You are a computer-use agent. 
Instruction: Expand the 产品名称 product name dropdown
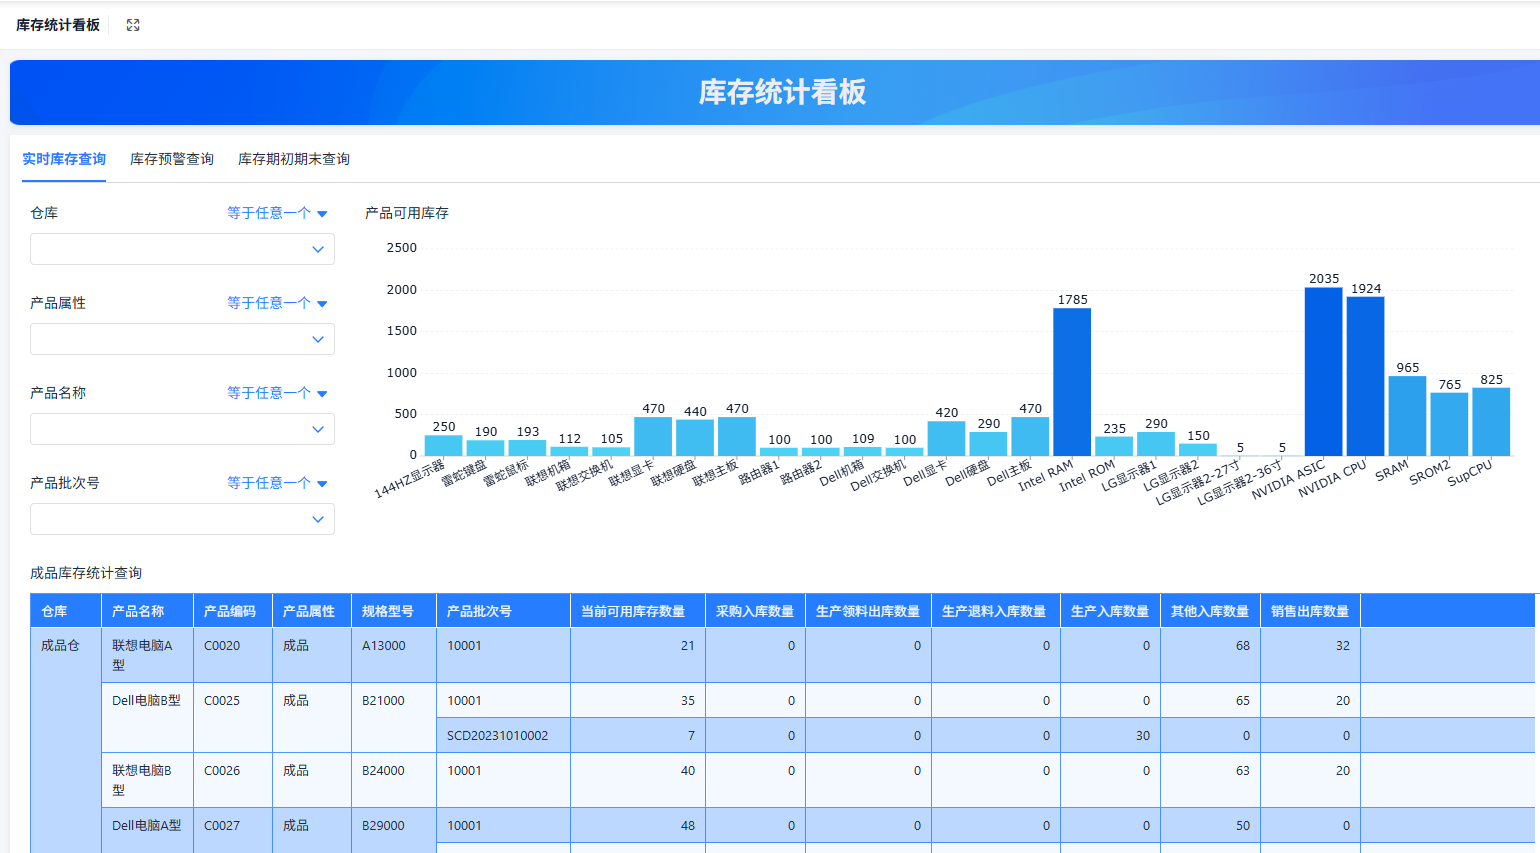[182, 428]
